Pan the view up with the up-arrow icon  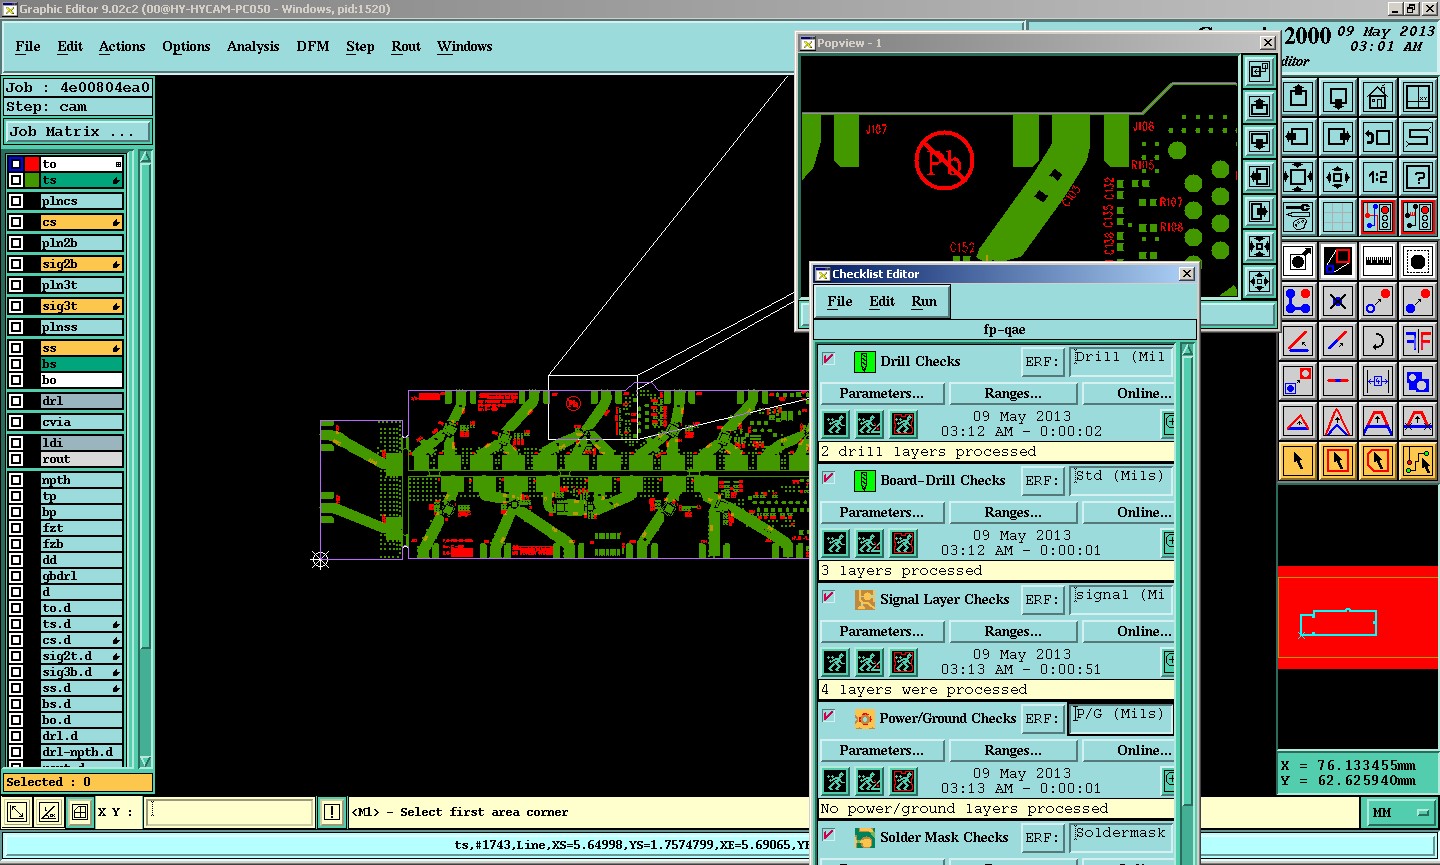pos(1298,97)
